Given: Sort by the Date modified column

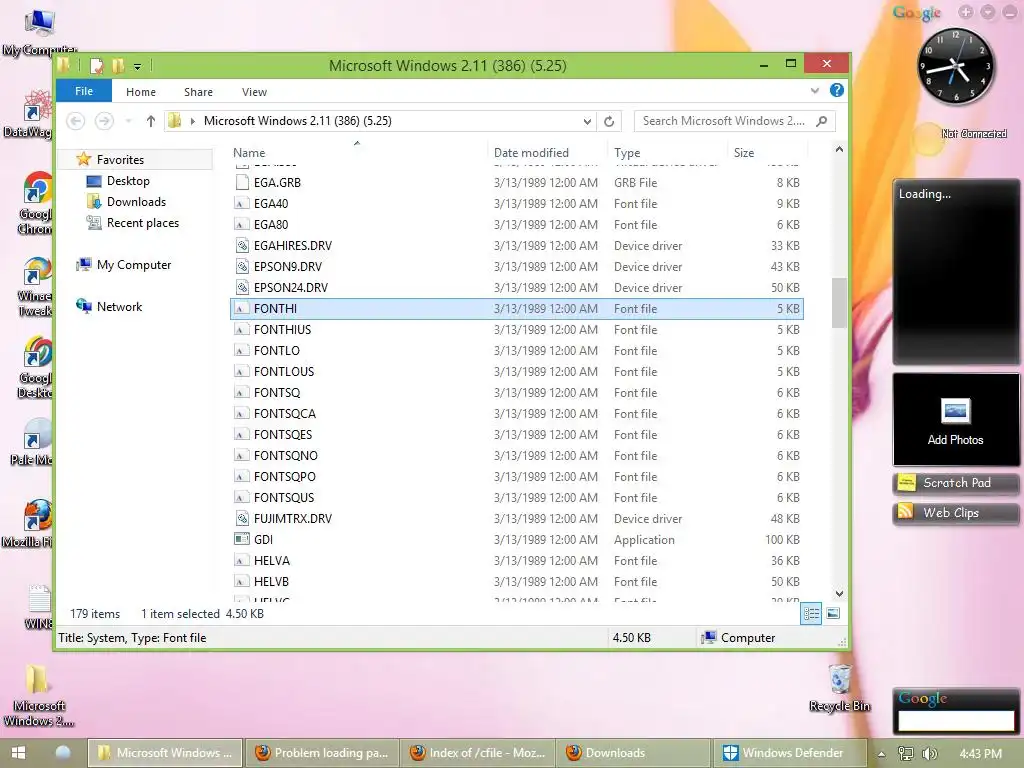Looking at the screenshot, I should coord(531,153).
